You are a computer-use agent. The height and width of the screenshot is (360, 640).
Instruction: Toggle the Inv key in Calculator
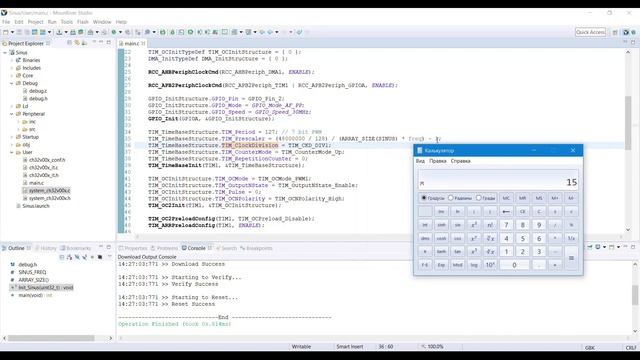coord(441,211)
